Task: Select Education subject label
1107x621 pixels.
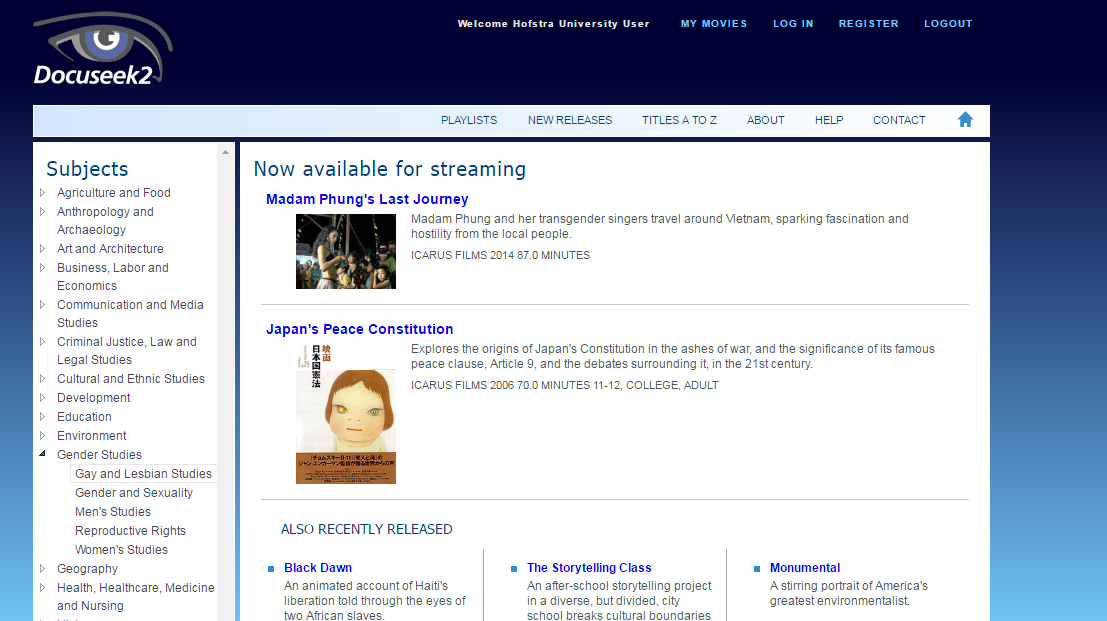Action: [84, 416]
